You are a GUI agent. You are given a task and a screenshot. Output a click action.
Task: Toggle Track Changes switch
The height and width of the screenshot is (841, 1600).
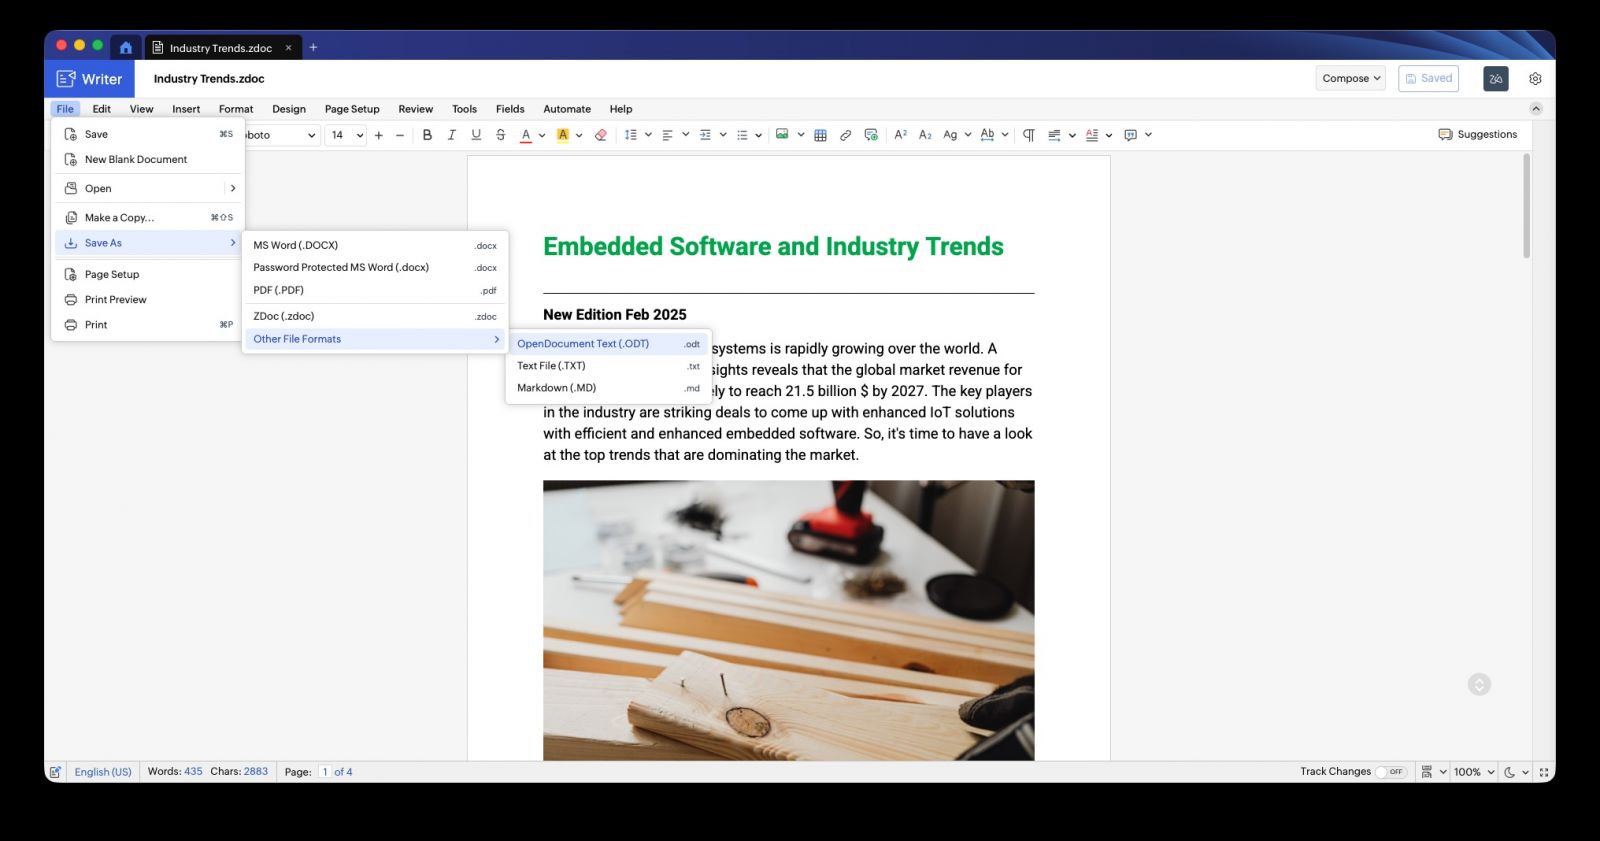pyautogui.click(x=1391, y=772)
